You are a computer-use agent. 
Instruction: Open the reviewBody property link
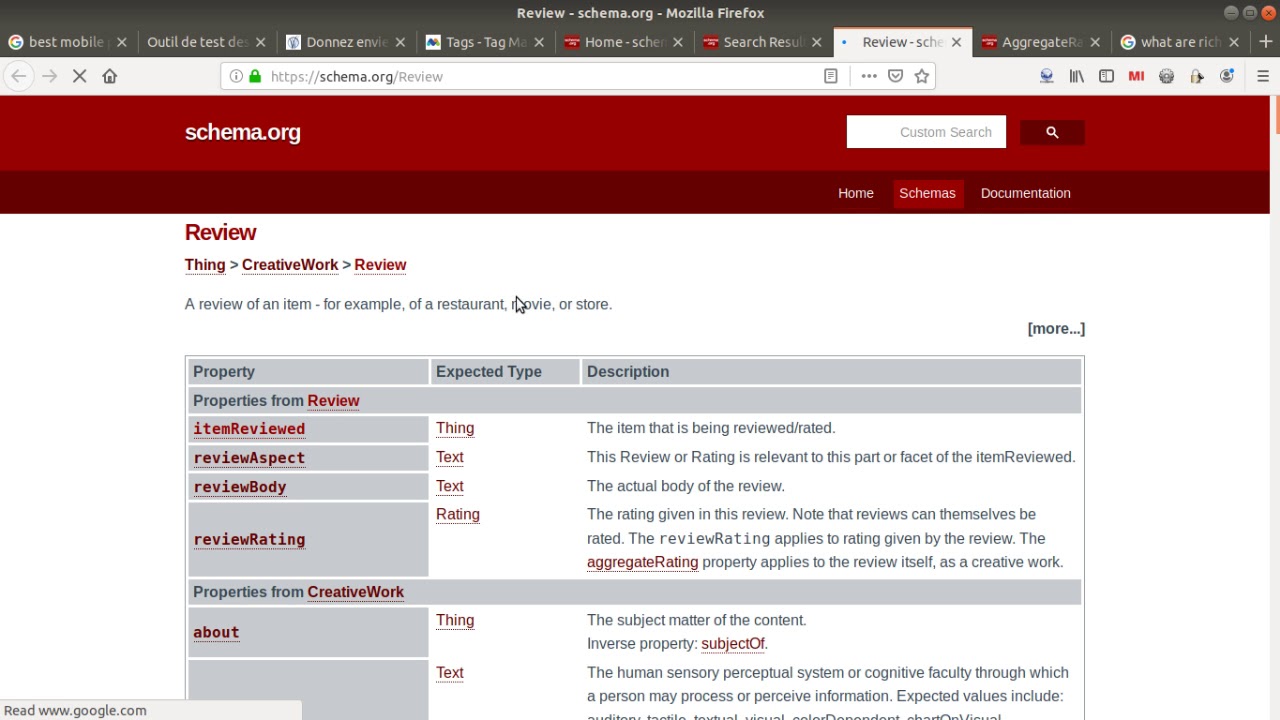240,487
